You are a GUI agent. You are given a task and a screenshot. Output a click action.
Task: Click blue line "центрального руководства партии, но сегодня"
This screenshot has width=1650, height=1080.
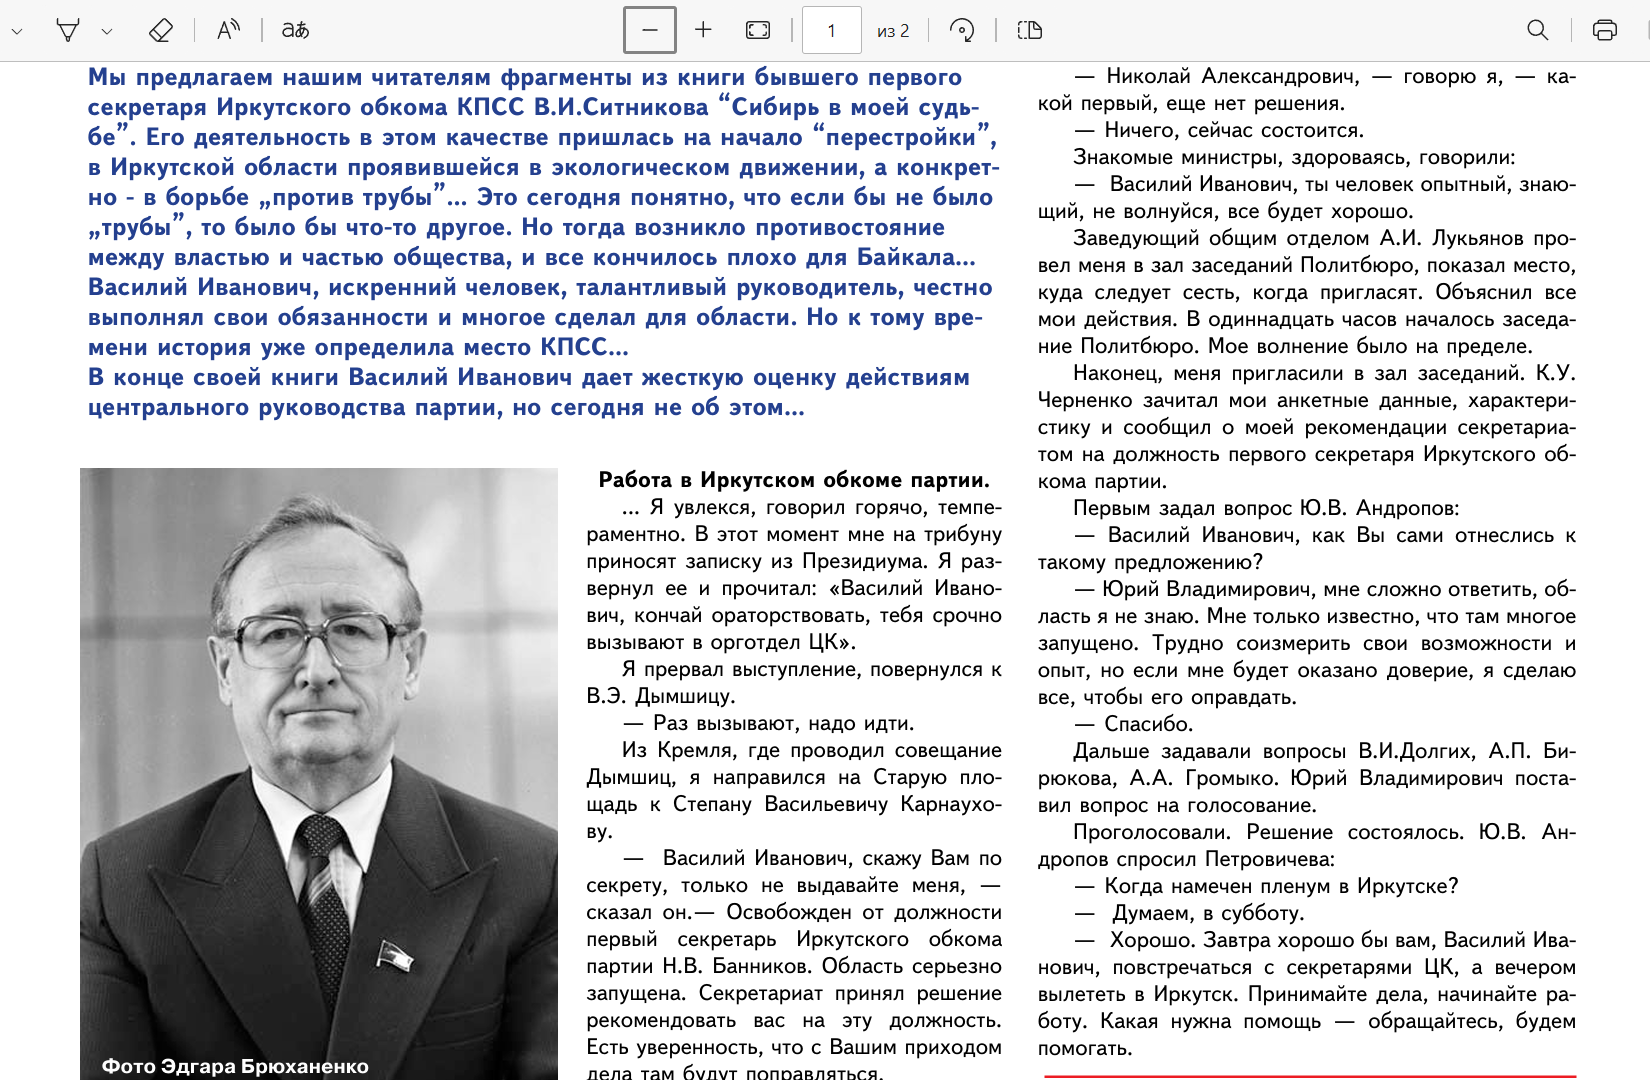446,407
